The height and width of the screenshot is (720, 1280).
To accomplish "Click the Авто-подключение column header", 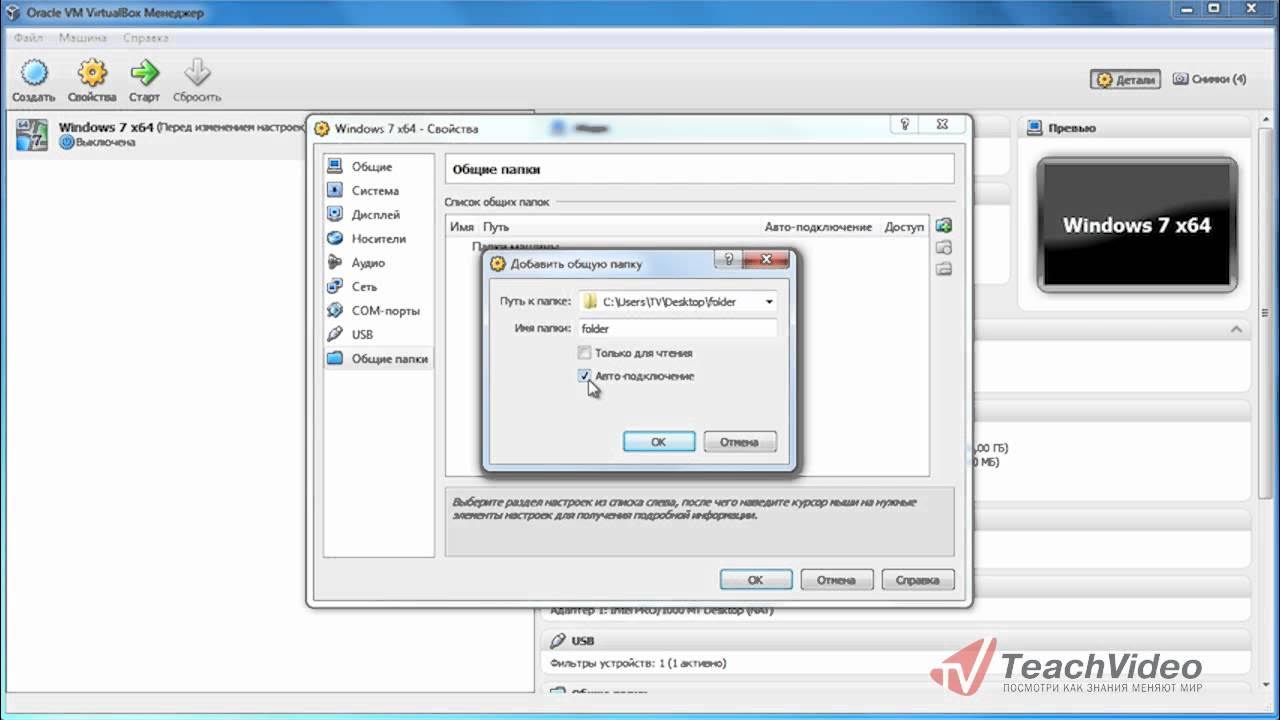I will [818, 227].
